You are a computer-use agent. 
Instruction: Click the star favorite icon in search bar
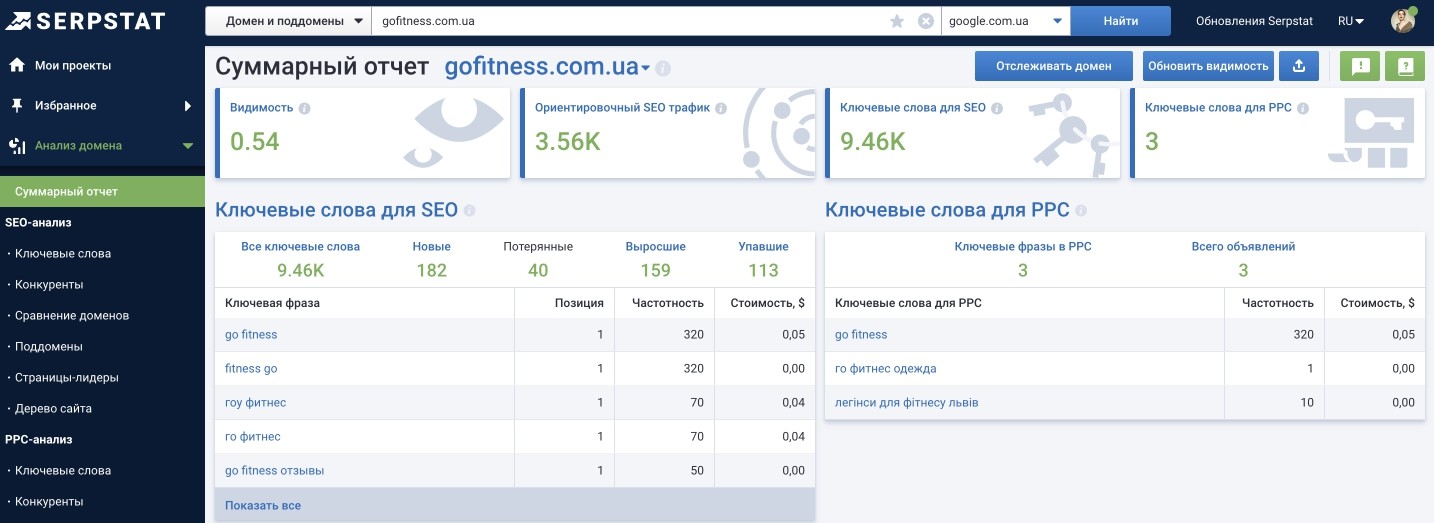897,21
